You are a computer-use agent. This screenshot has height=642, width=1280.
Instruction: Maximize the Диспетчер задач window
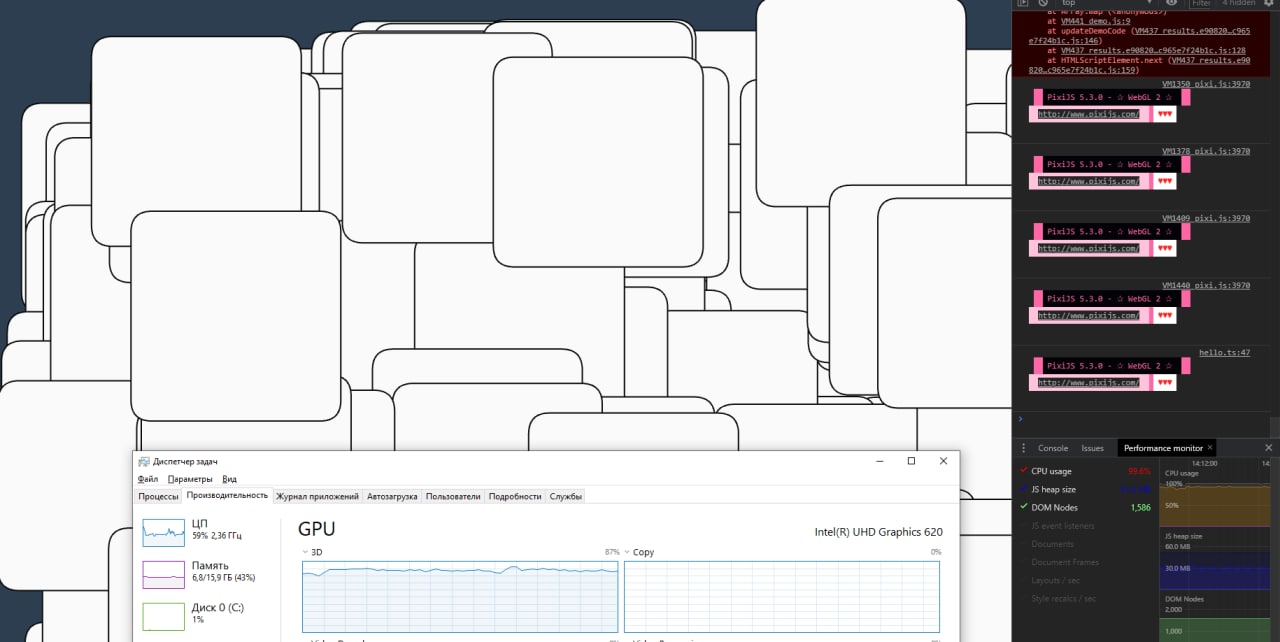(911, 461)
